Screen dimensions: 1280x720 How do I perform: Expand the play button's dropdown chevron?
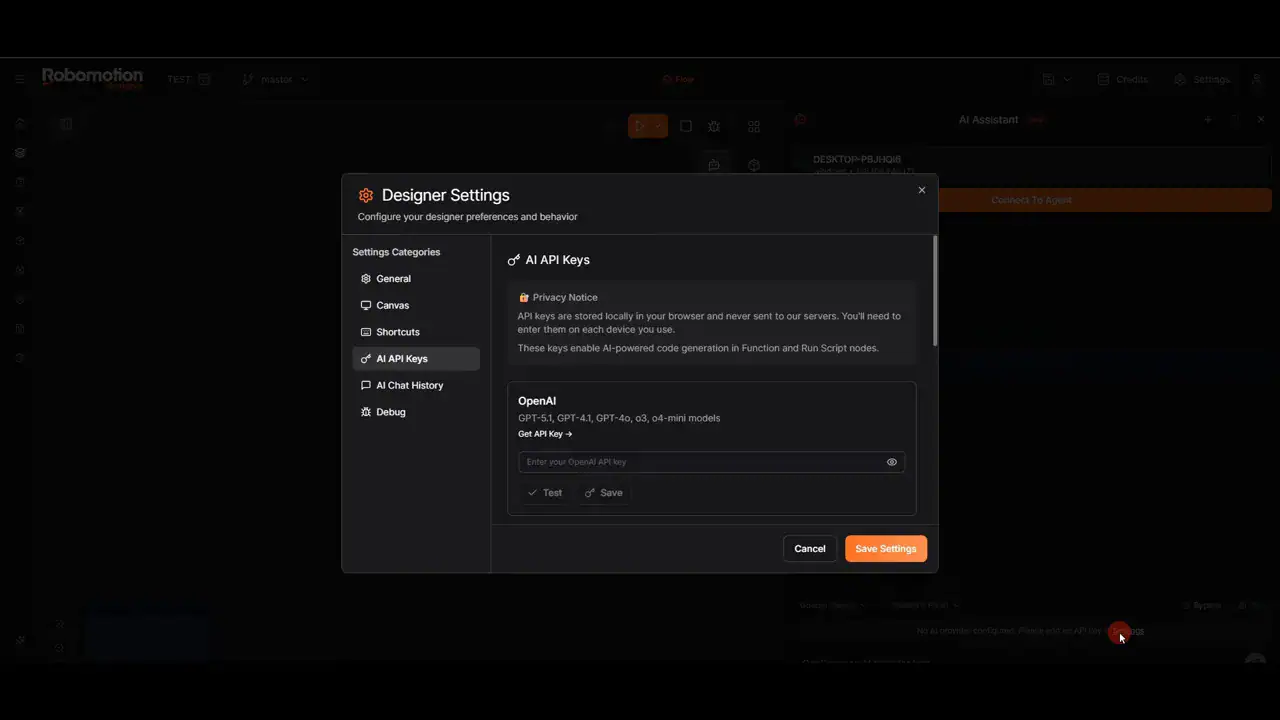(658, 126)
